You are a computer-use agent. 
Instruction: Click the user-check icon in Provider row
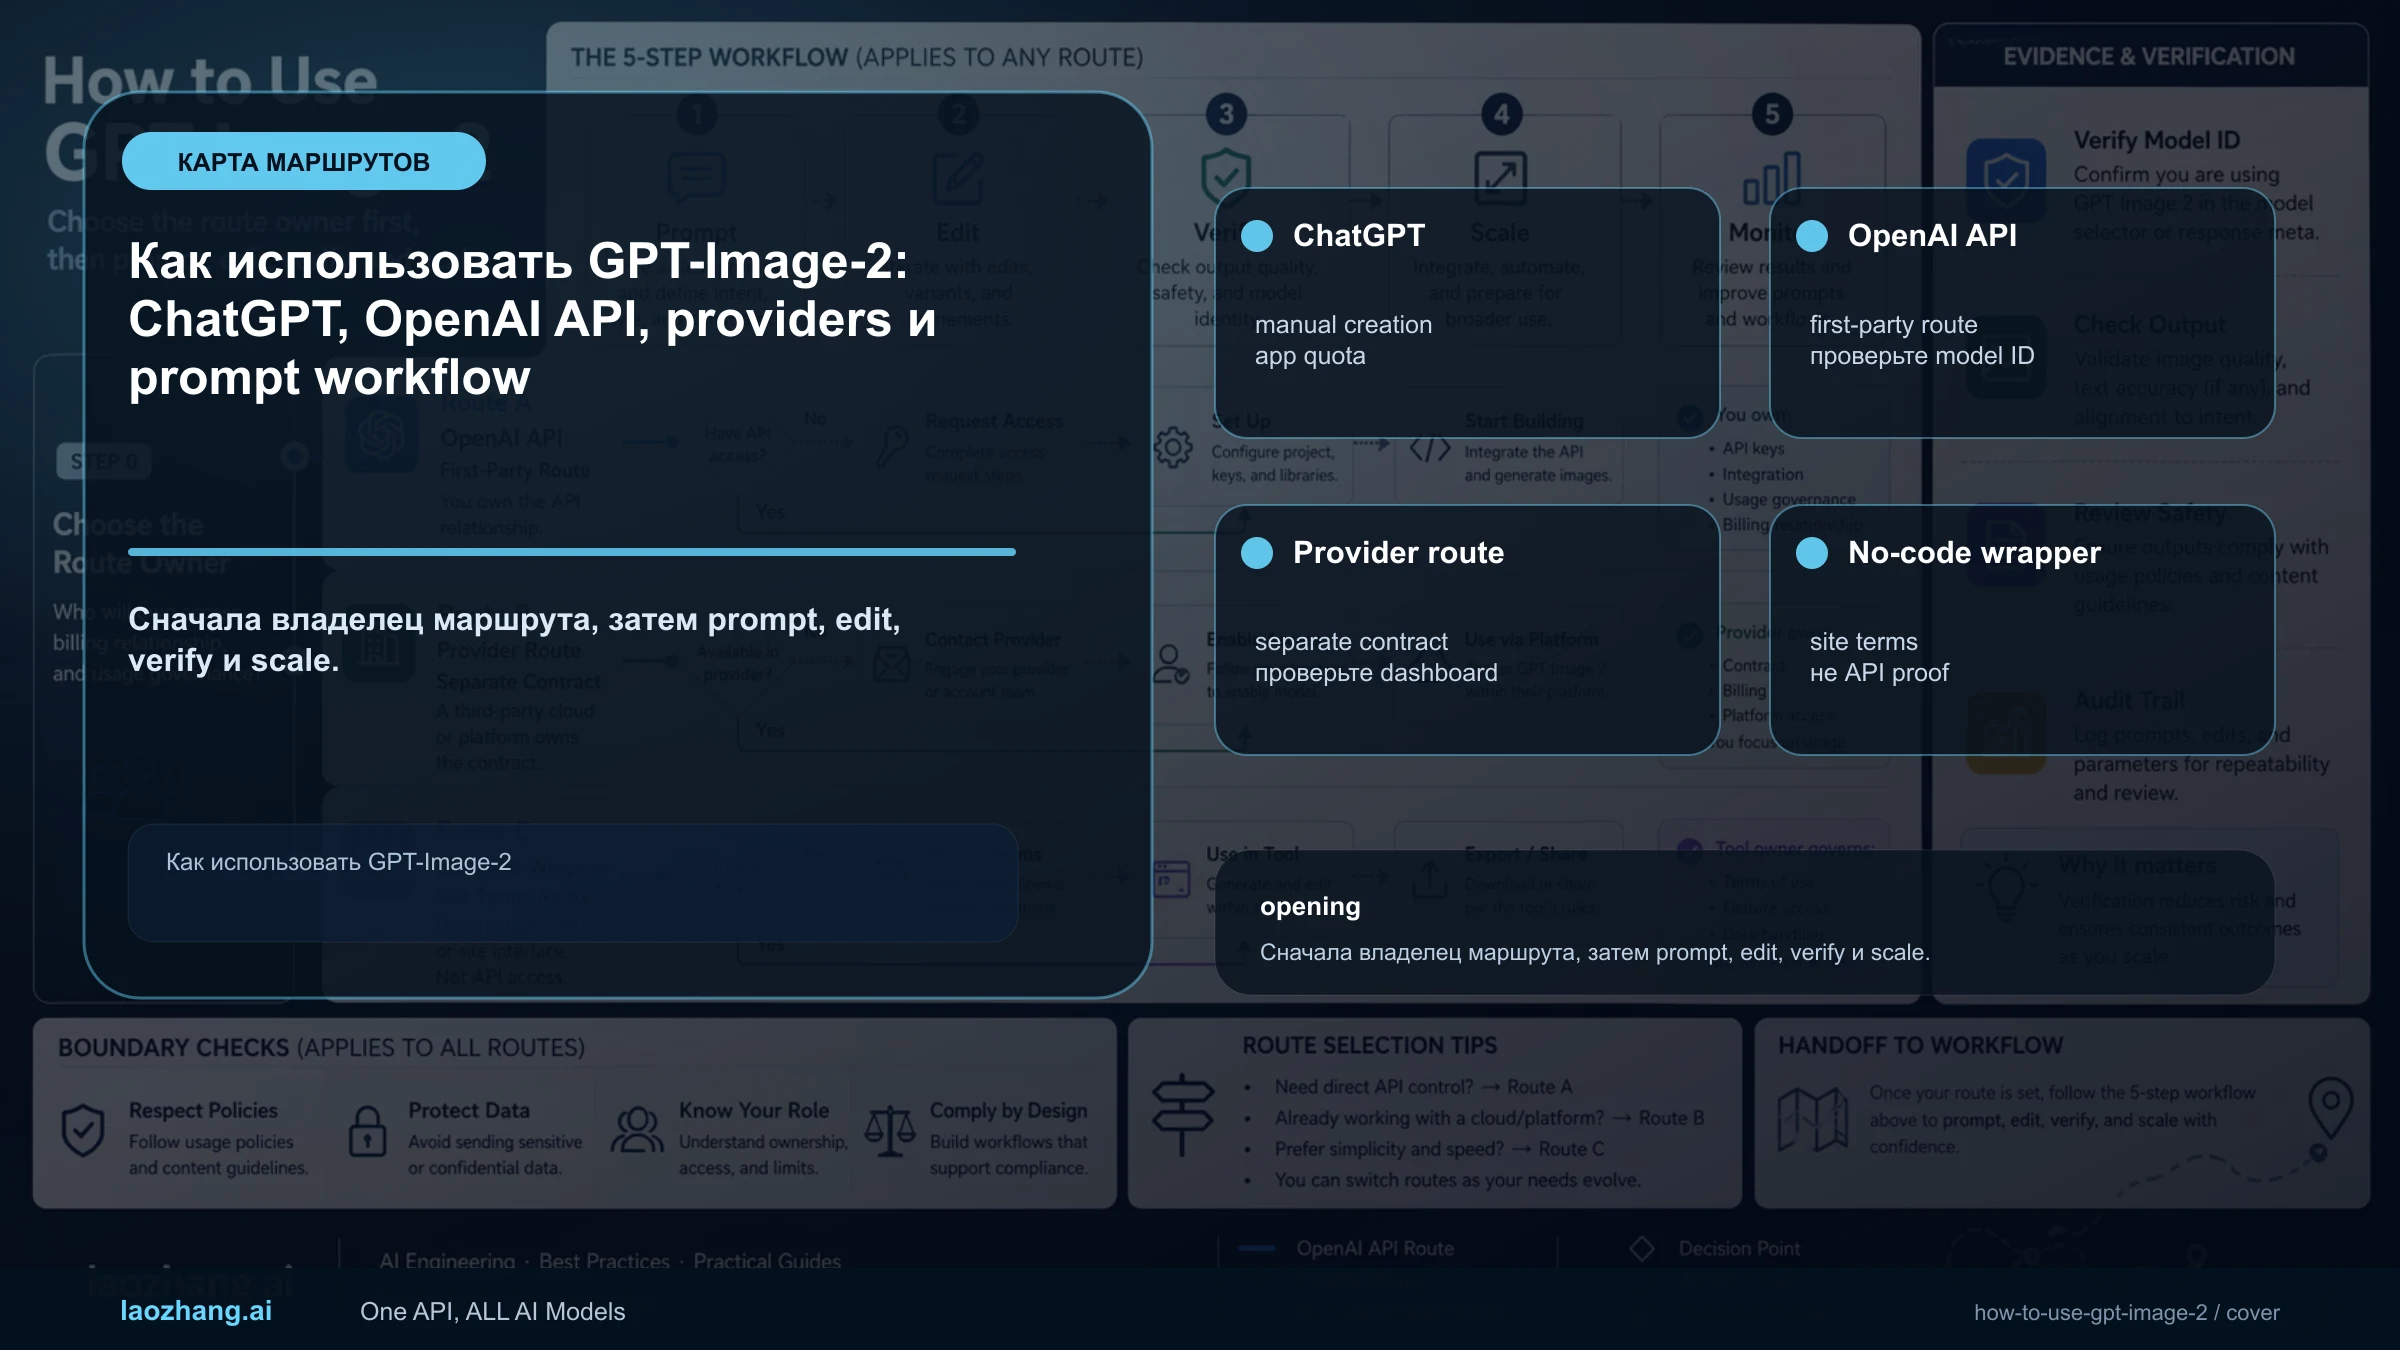1170,664
